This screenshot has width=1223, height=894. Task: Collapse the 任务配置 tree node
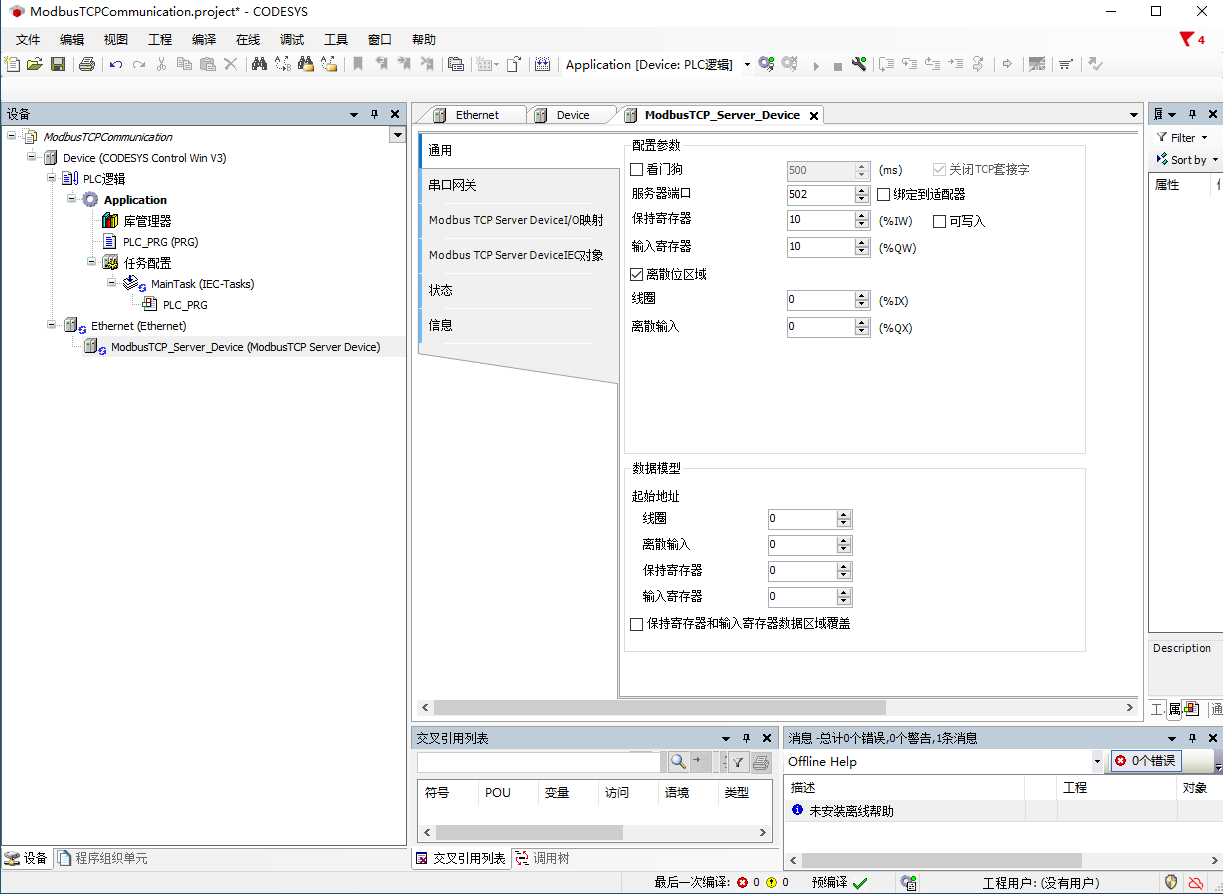click(92, 262)
